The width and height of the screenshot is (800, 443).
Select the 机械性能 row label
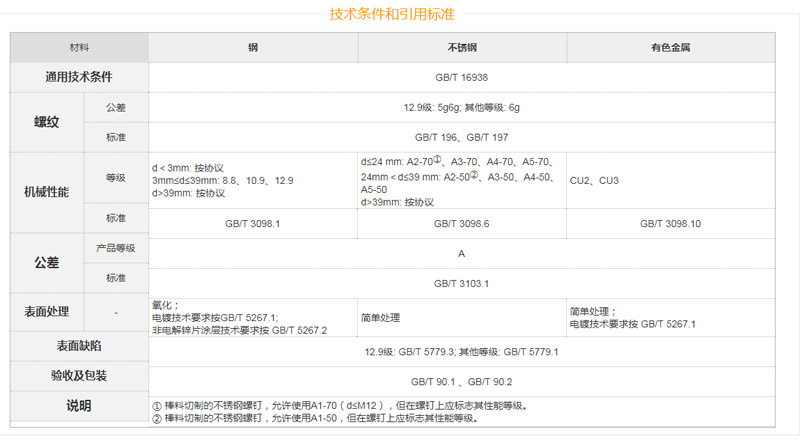point(47,192)
